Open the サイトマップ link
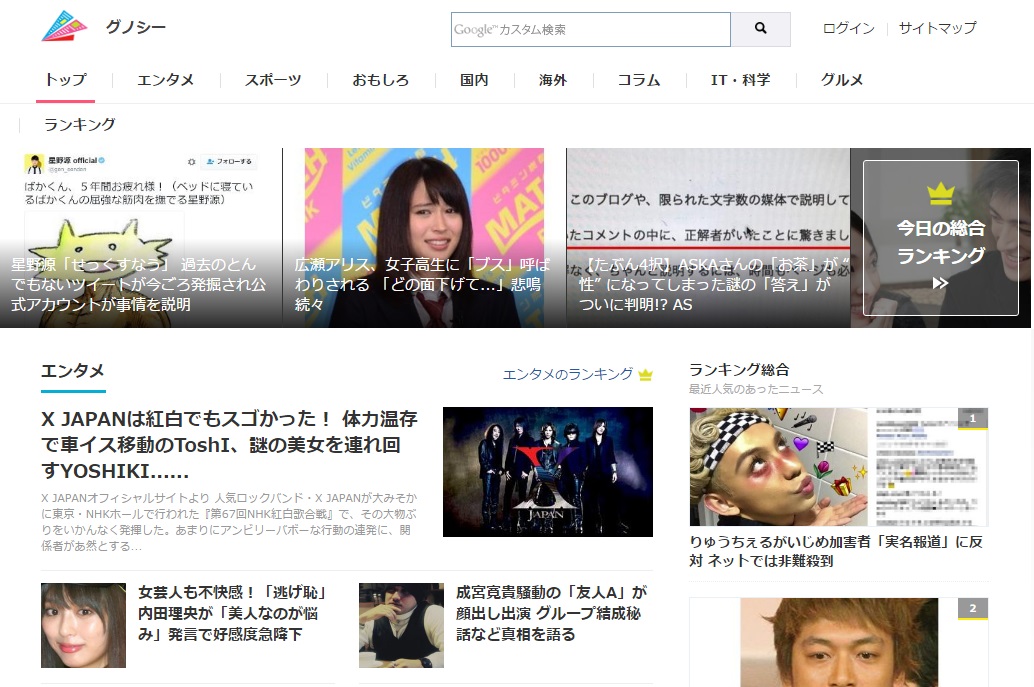 pyautogui.click(x=937, y=28)
